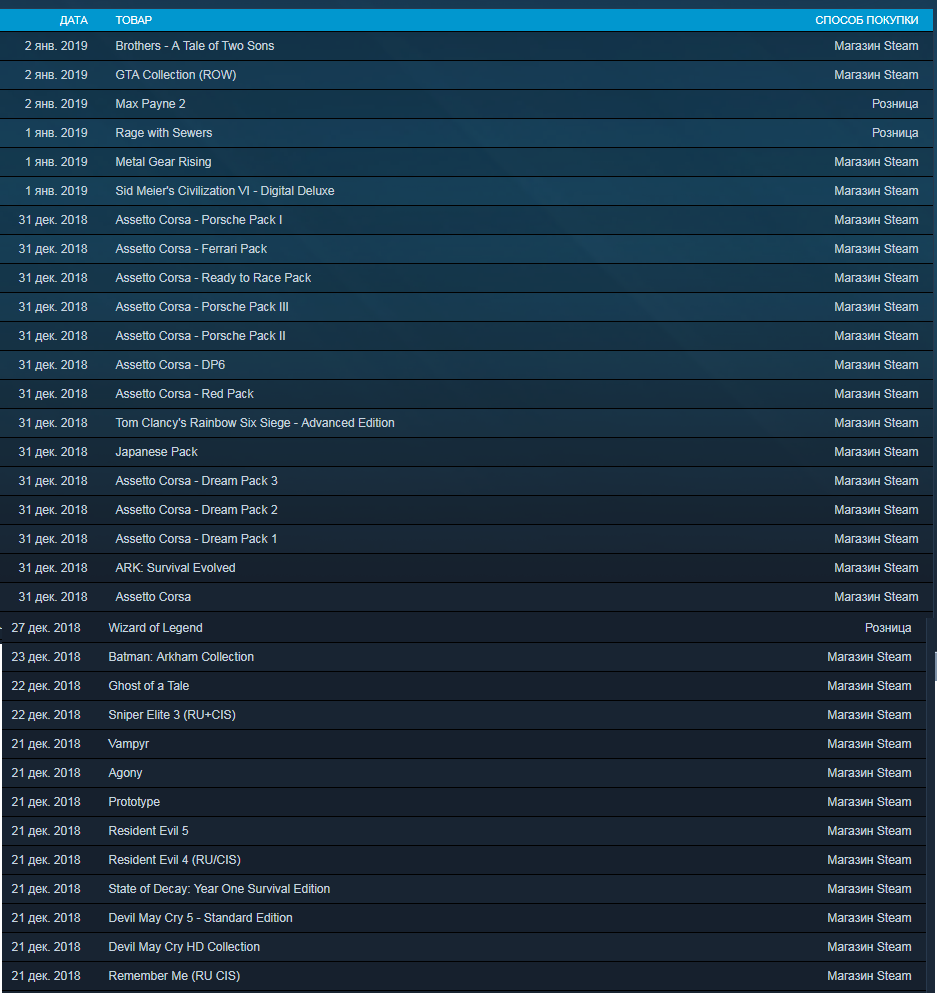Click Магазин Steam for Batman: Arkham Collection
Image resolution: width=937 pixels, height=993 pixels.
point(869,657)
